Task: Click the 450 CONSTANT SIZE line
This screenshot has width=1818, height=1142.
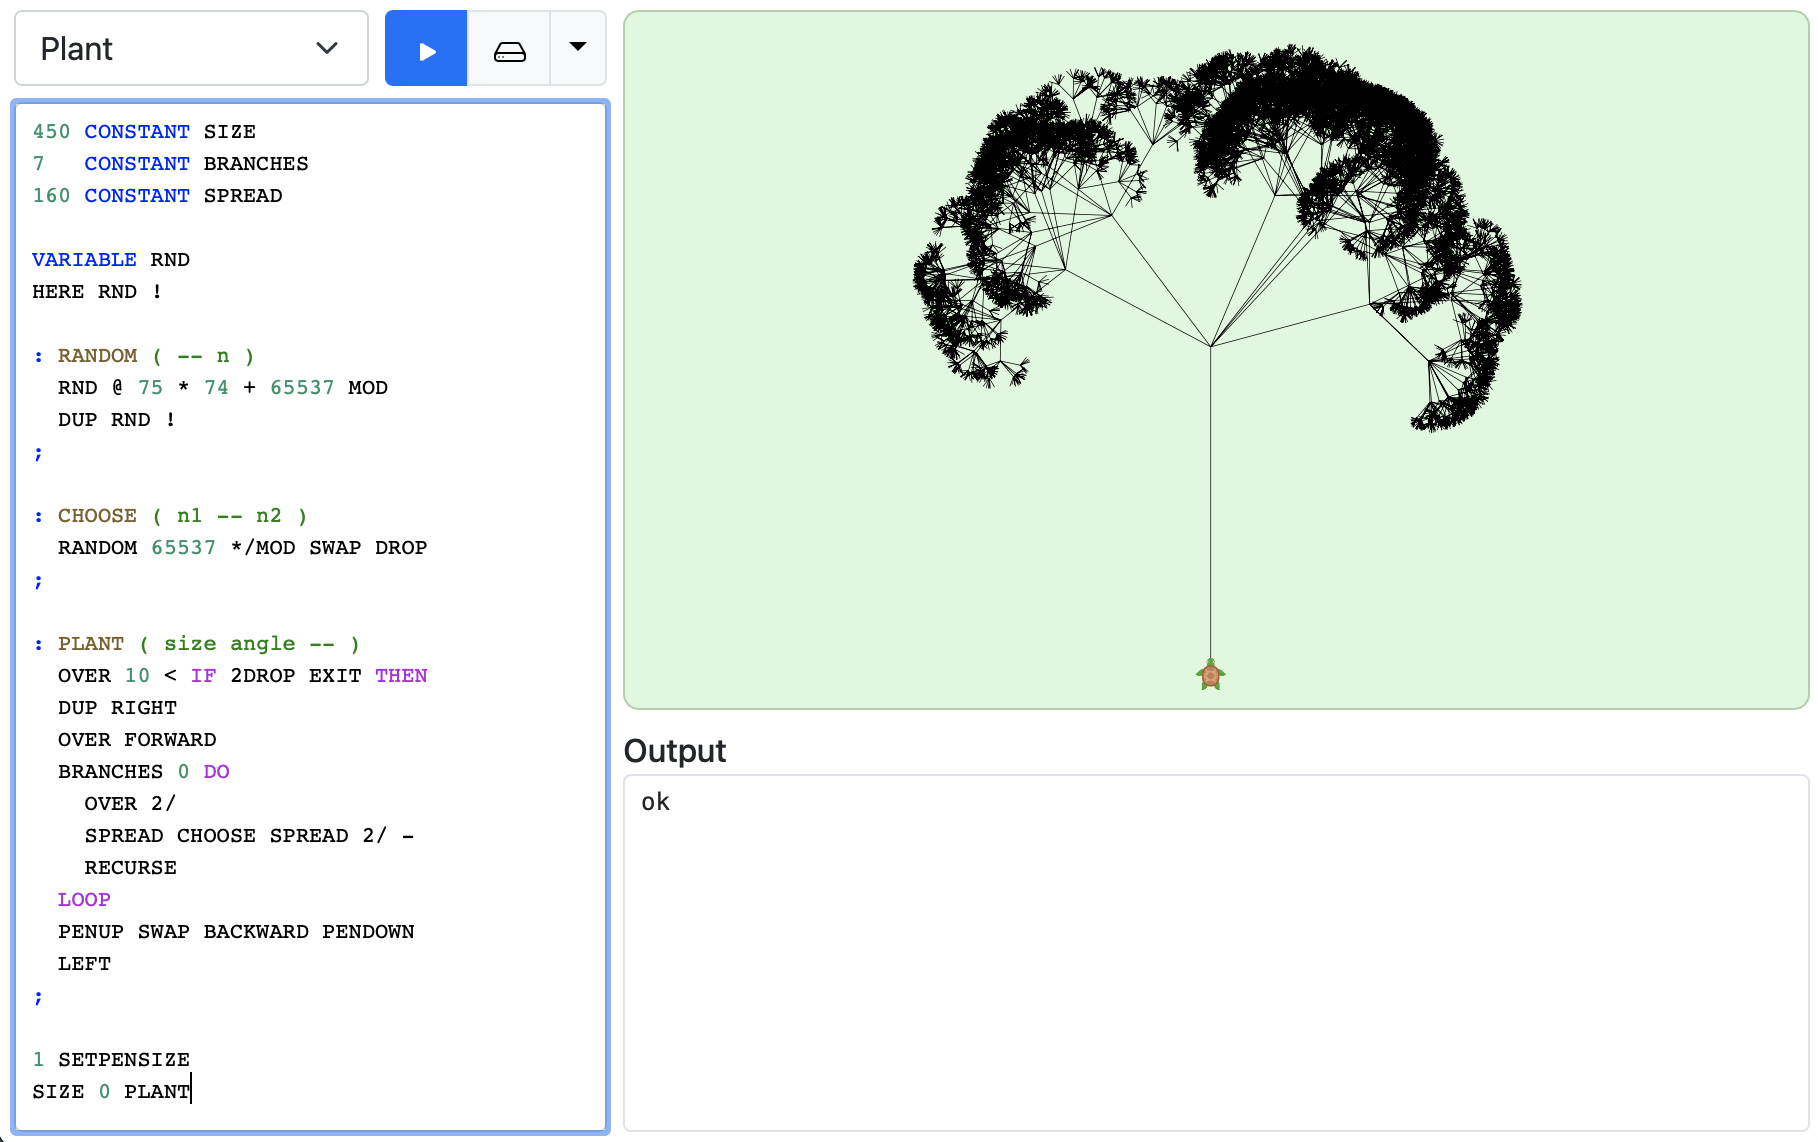Action: [x=144, y=132]
